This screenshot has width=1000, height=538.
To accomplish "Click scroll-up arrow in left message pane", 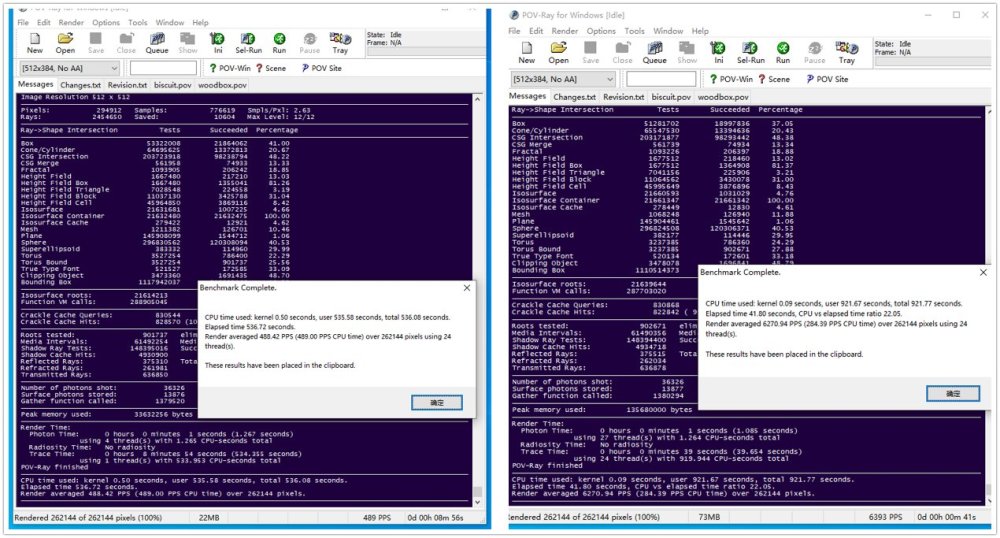I will point(477,99).
